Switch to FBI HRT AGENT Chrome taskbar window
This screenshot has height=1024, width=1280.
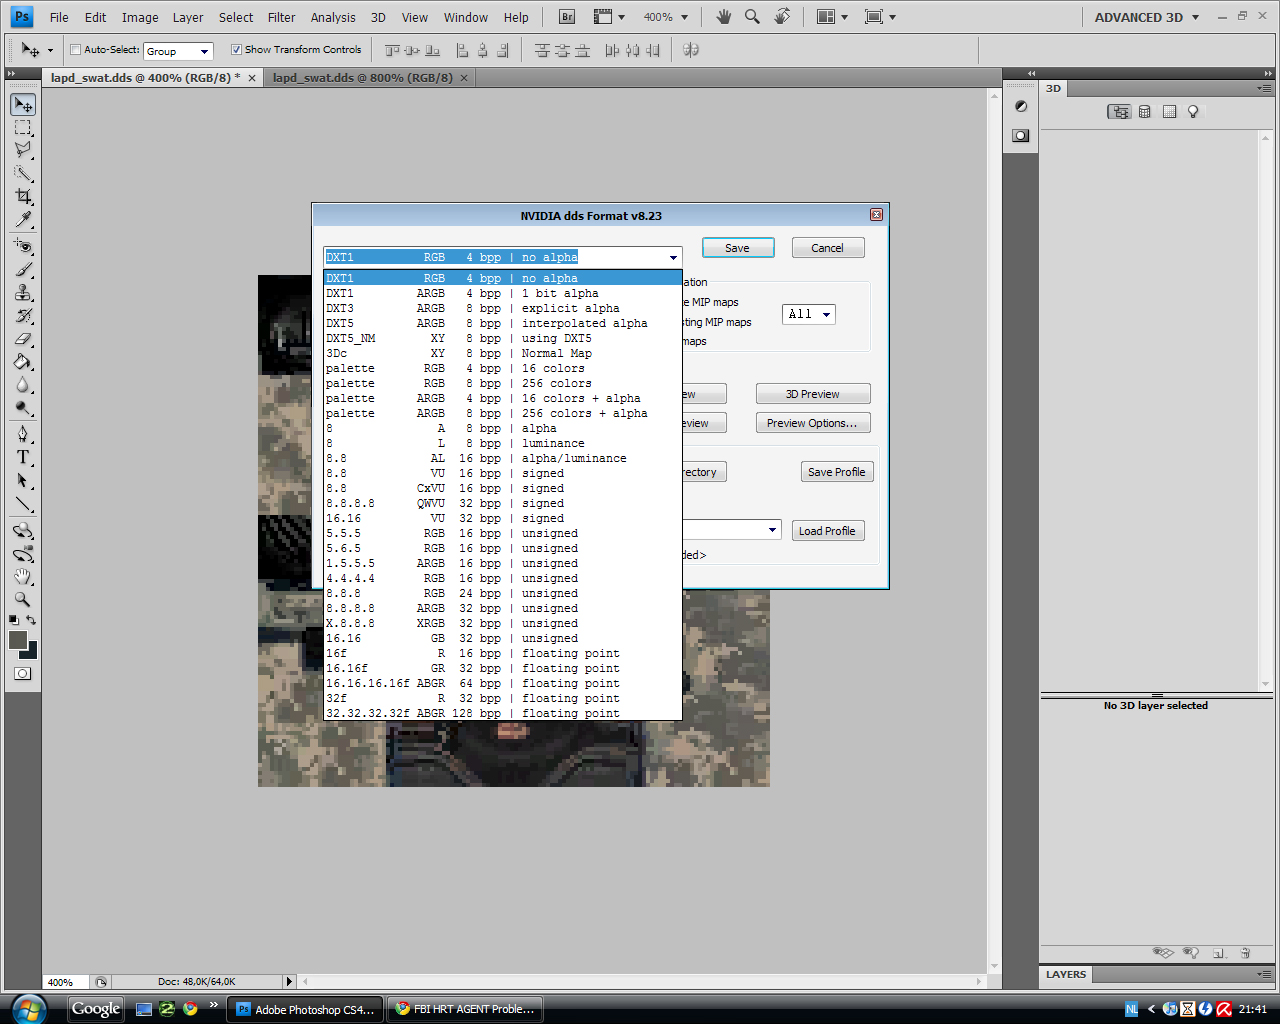pyautogui.click(x=465, y=1009)
